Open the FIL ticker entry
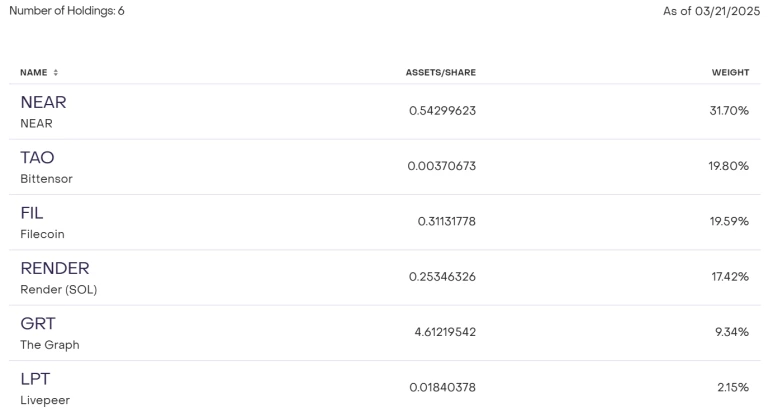This screenshot has height=417, width=773. 32,212
